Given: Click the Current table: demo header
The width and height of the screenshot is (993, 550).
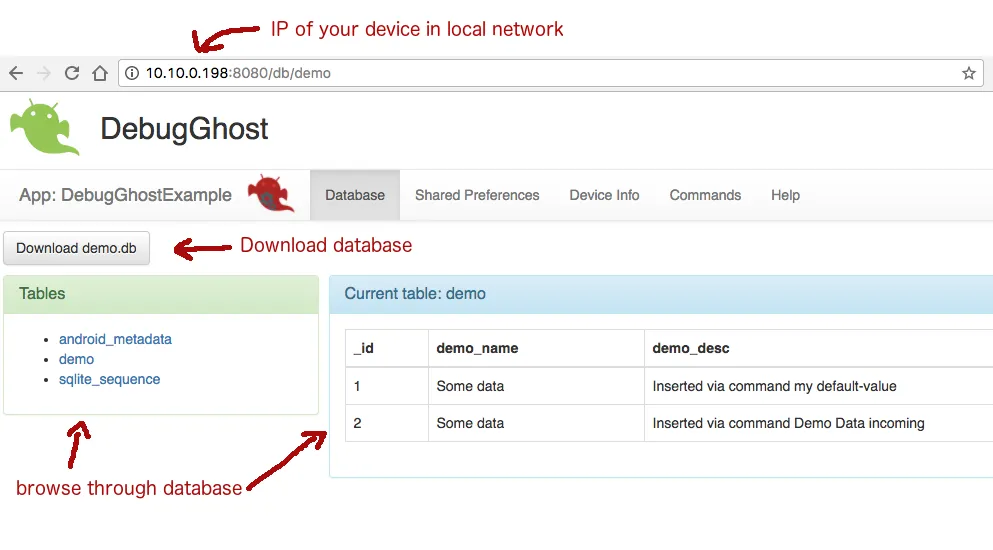Looking at the screenshot, I should (661, 294).
